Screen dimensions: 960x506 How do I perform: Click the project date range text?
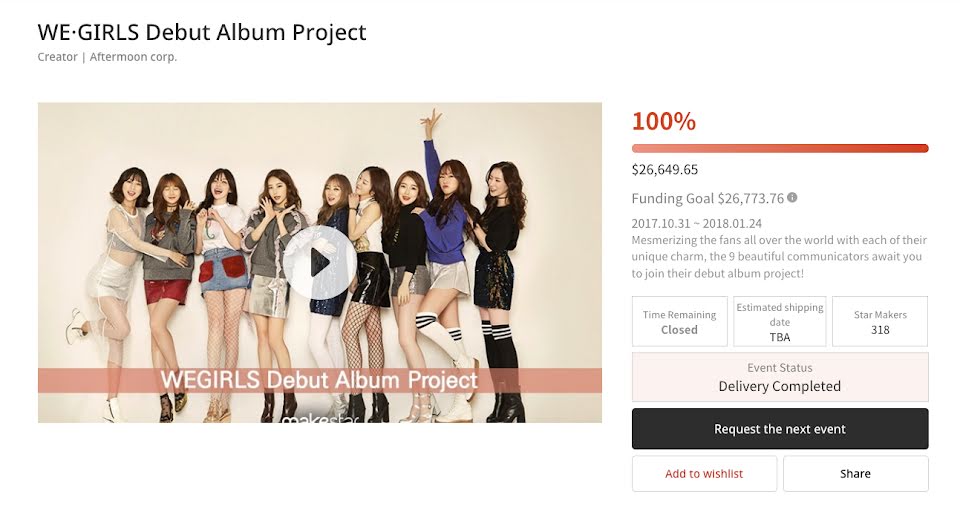[697, 224]
